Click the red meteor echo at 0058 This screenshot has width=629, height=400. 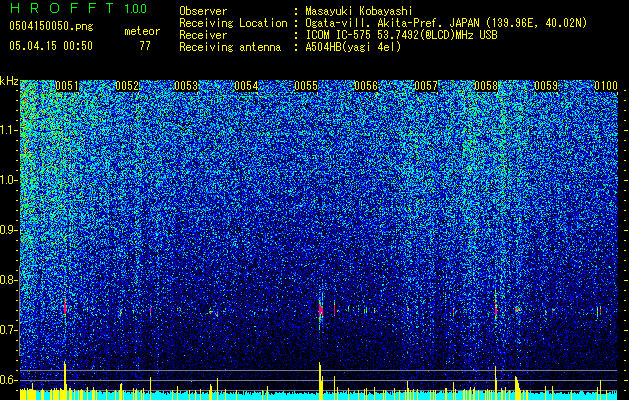496,309
